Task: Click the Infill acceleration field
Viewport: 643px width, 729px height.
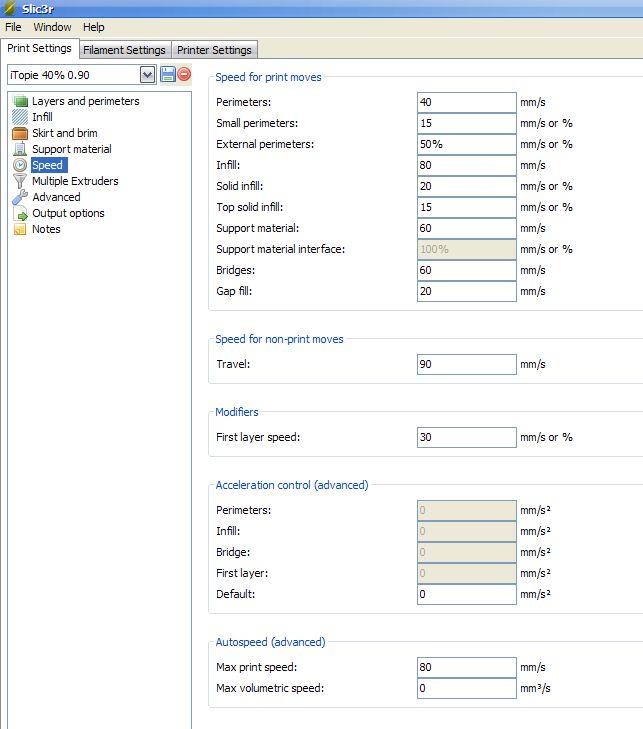Action: (x=467, y=531)
